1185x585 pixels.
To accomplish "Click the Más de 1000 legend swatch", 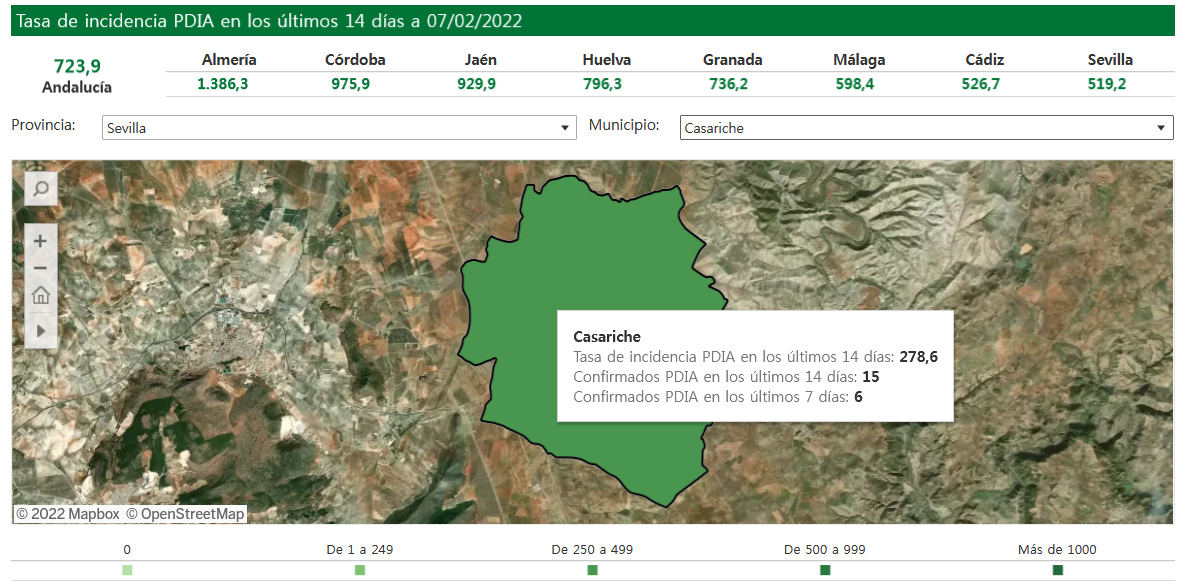I will (1057, 570).
